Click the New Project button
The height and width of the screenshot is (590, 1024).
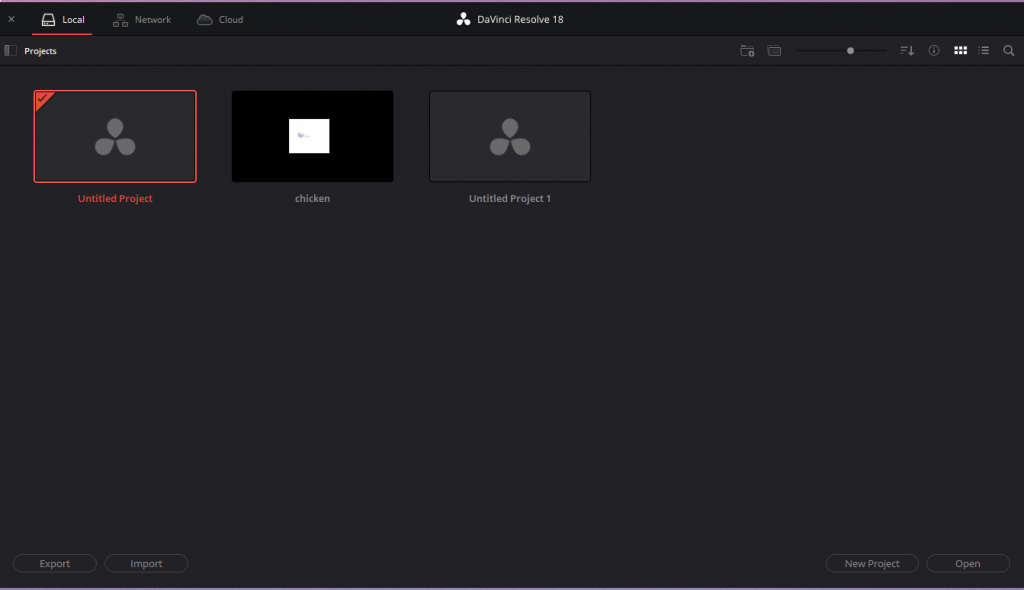click(872, 563)
